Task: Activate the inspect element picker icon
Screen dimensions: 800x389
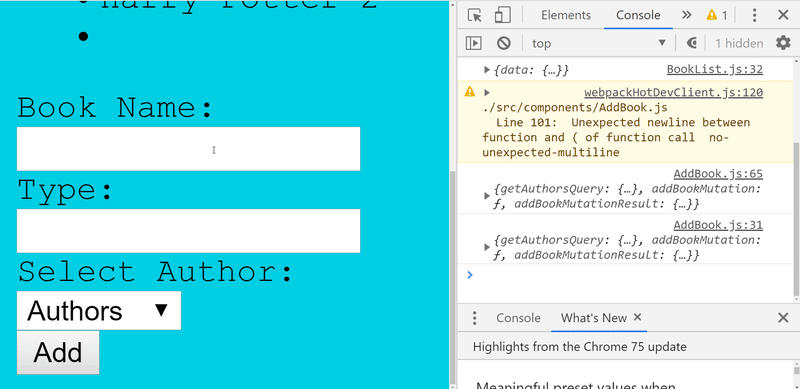Action: 474,15
